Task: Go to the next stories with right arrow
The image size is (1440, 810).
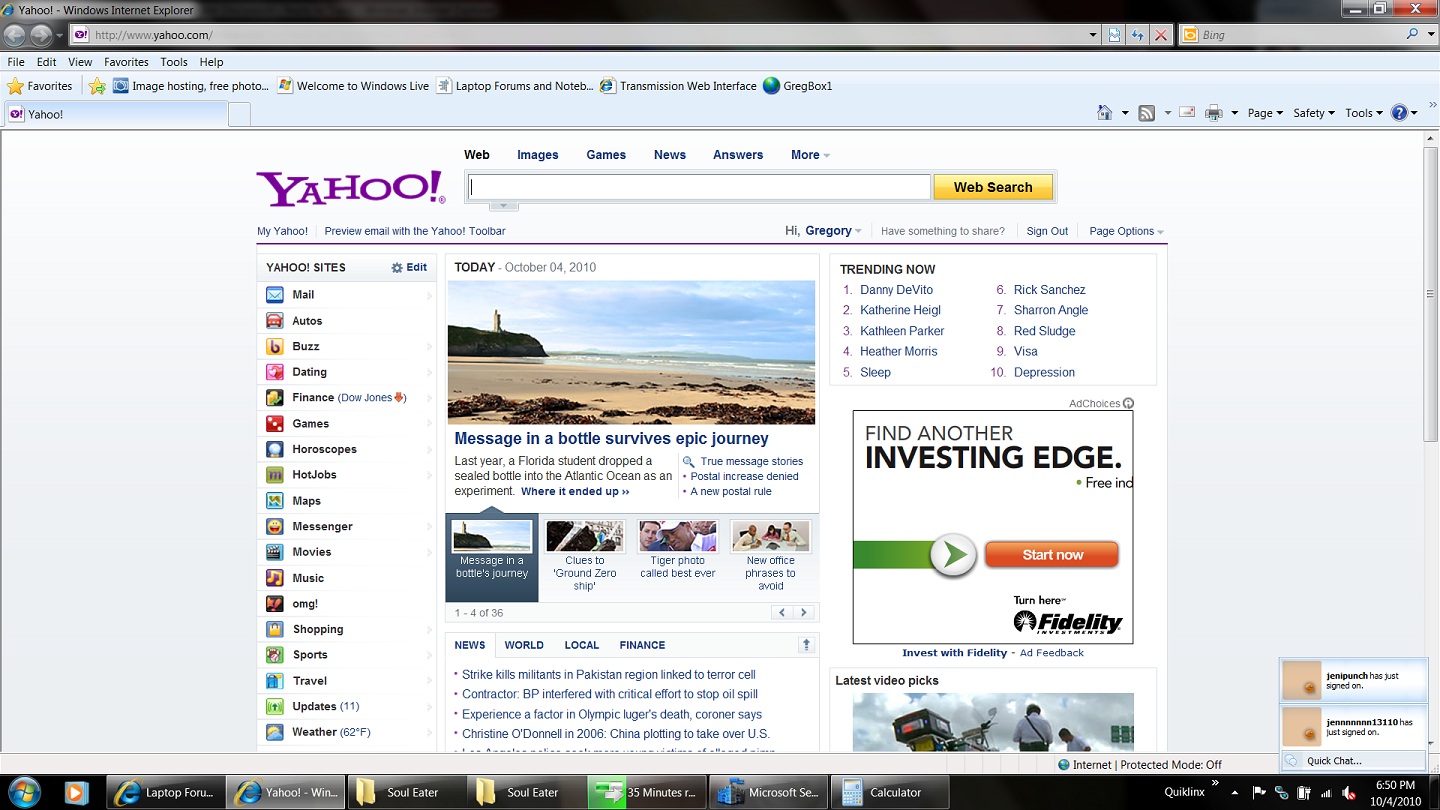Action: click(803, 613)
